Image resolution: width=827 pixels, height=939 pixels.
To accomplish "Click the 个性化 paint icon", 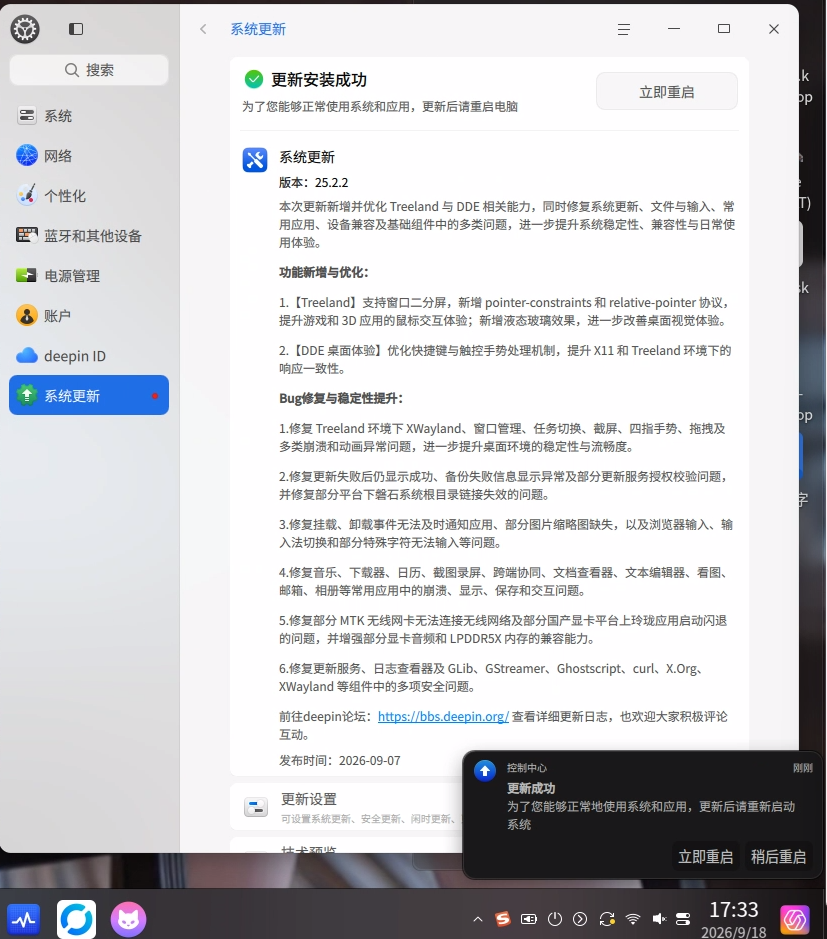I will 26,195.
